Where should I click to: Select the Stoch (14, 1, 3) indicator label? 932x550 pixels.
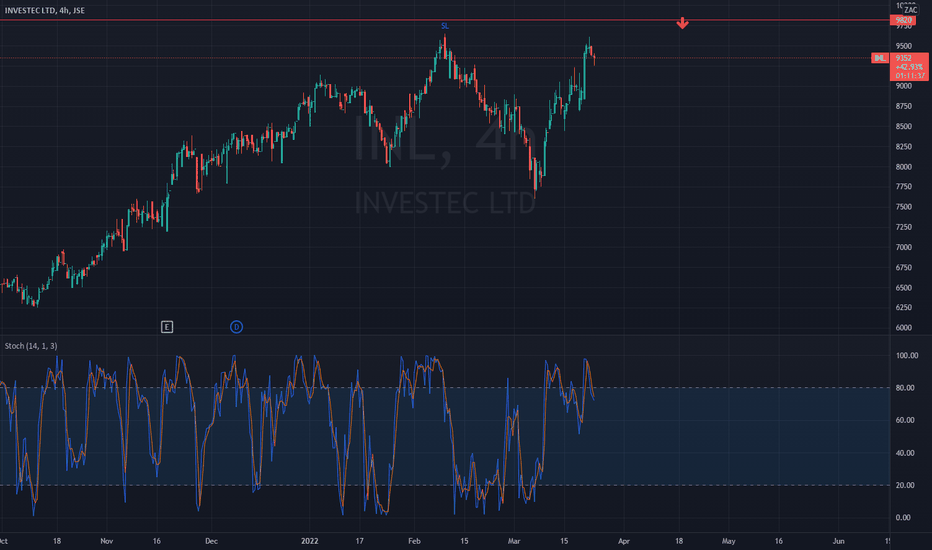31,346
